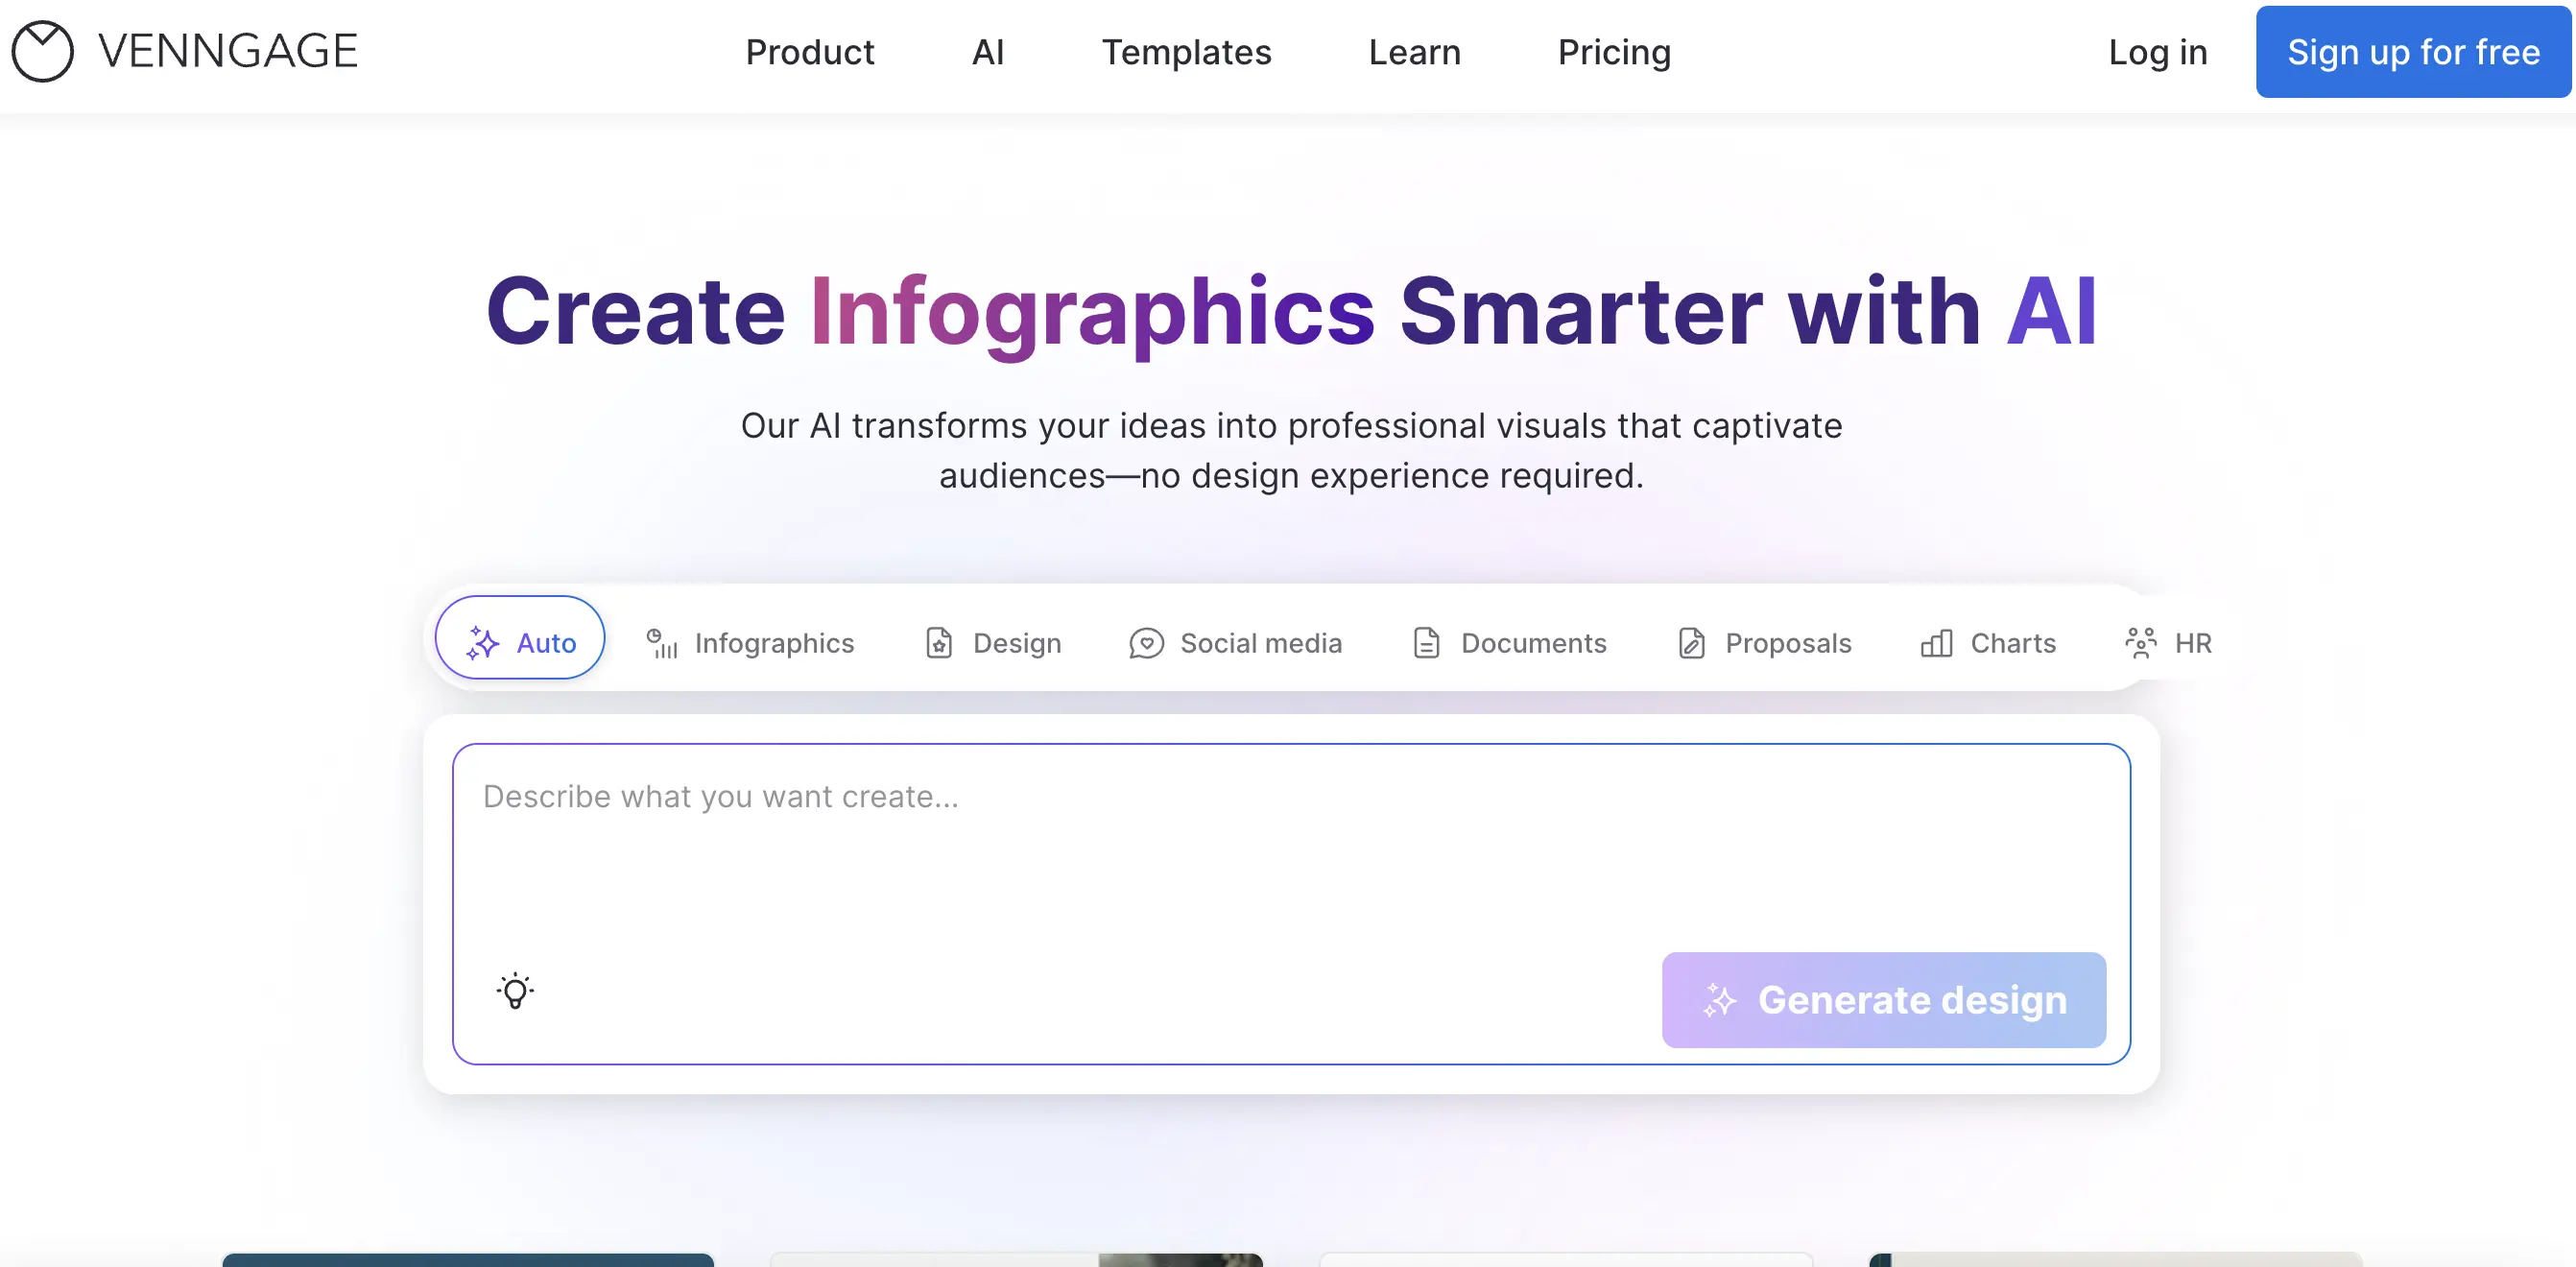Click the Charts bar graph icon
The image size is (2576, 1267).
pyautogui.click(x=1936, y=643)
